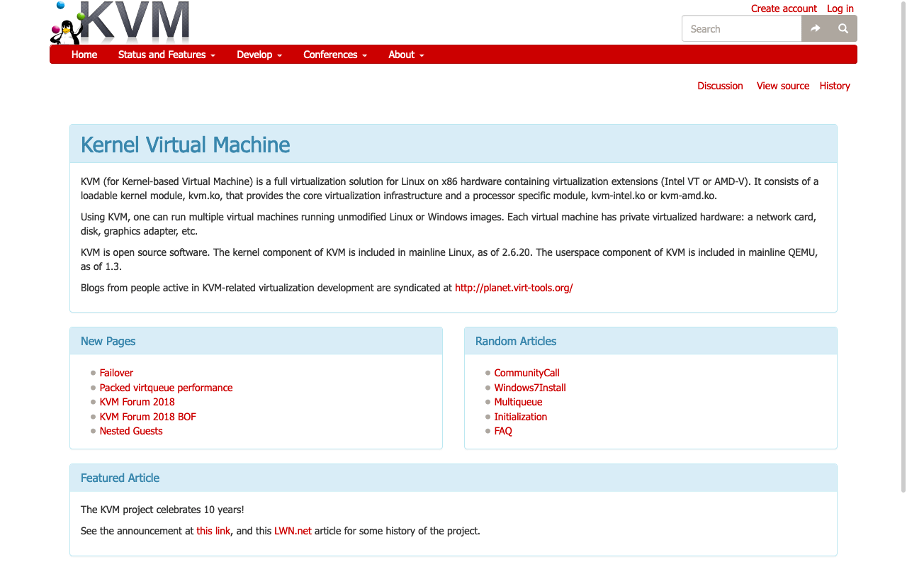908x568 pixels.
Task: Open the Initialization article link
Action: 521,416
